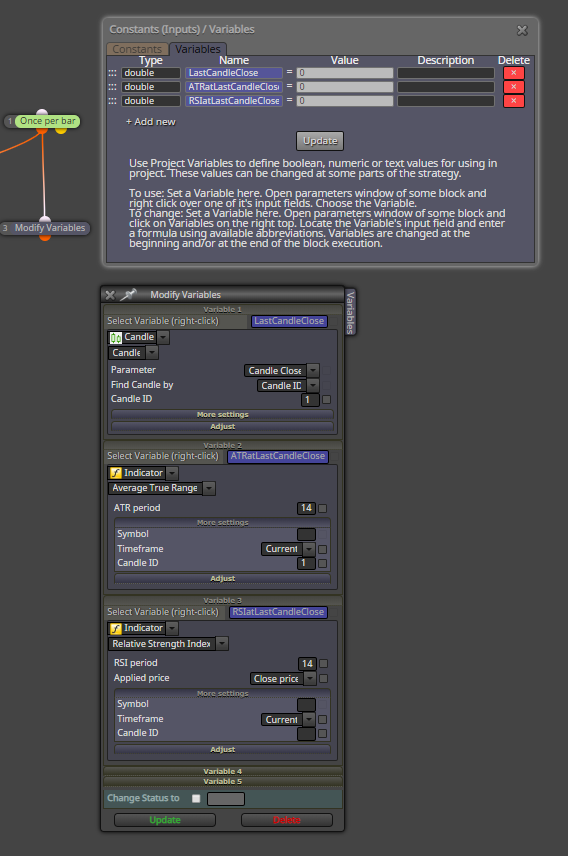
Task: Select the Once per bar block
Action: tap(47, 121)
